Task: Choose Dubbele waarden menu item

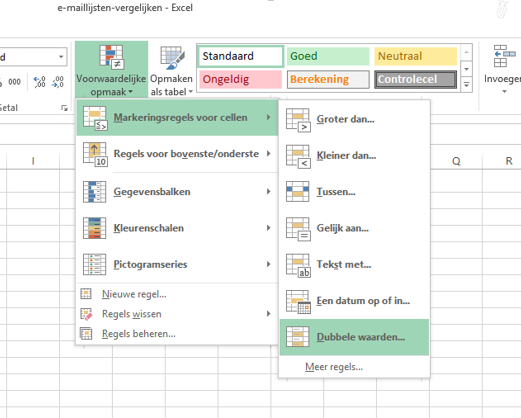Action: [354, 337]
